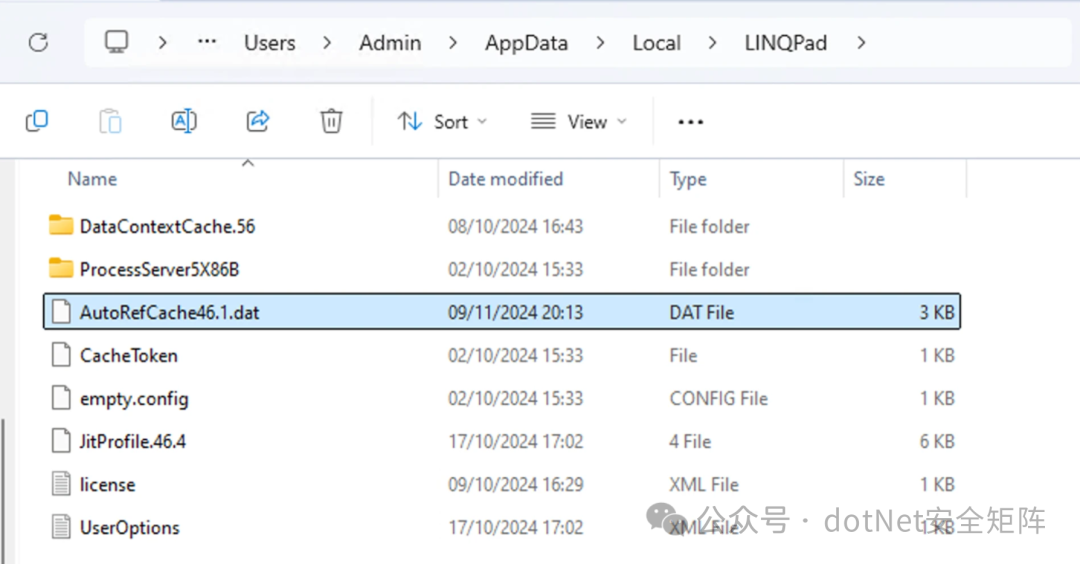Go to Users in the breadcrumb
This screenshot has width=1080, height=564.
click(269, 43)
